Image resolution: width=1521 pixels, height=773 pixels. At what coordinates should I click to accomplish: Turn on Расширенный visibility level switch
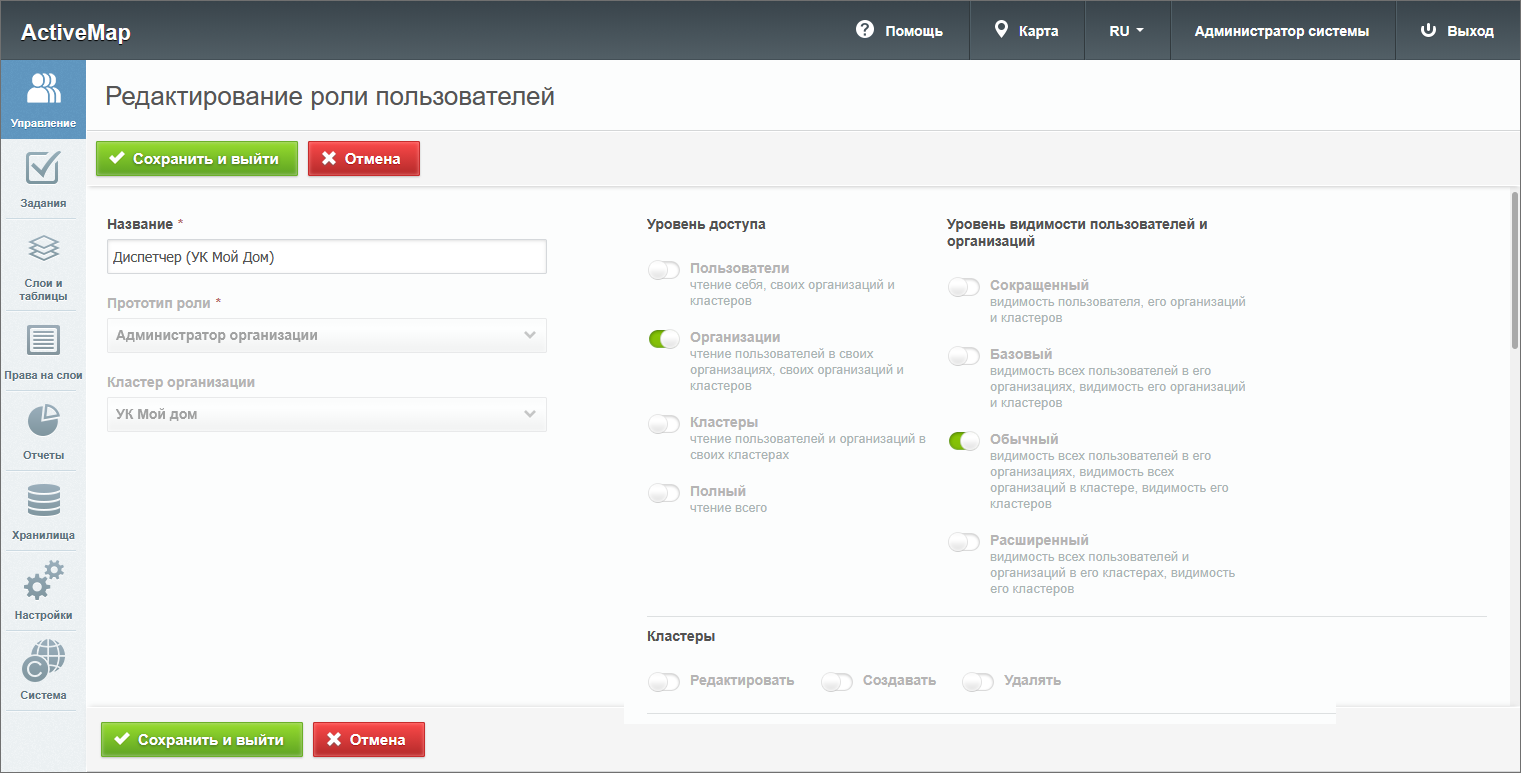964,542
